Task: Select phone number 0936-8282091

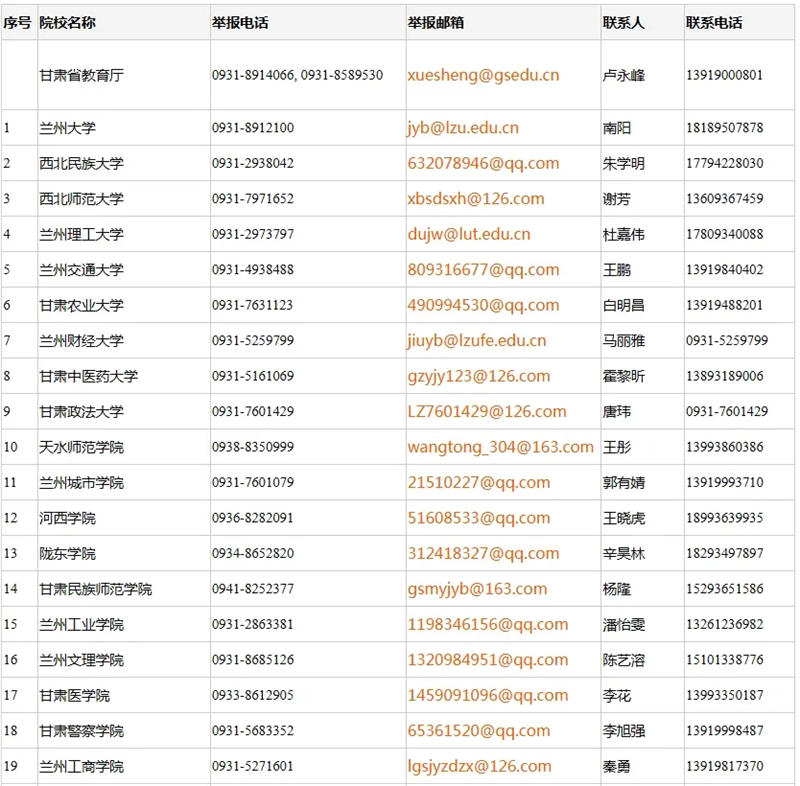Action: 253,518
